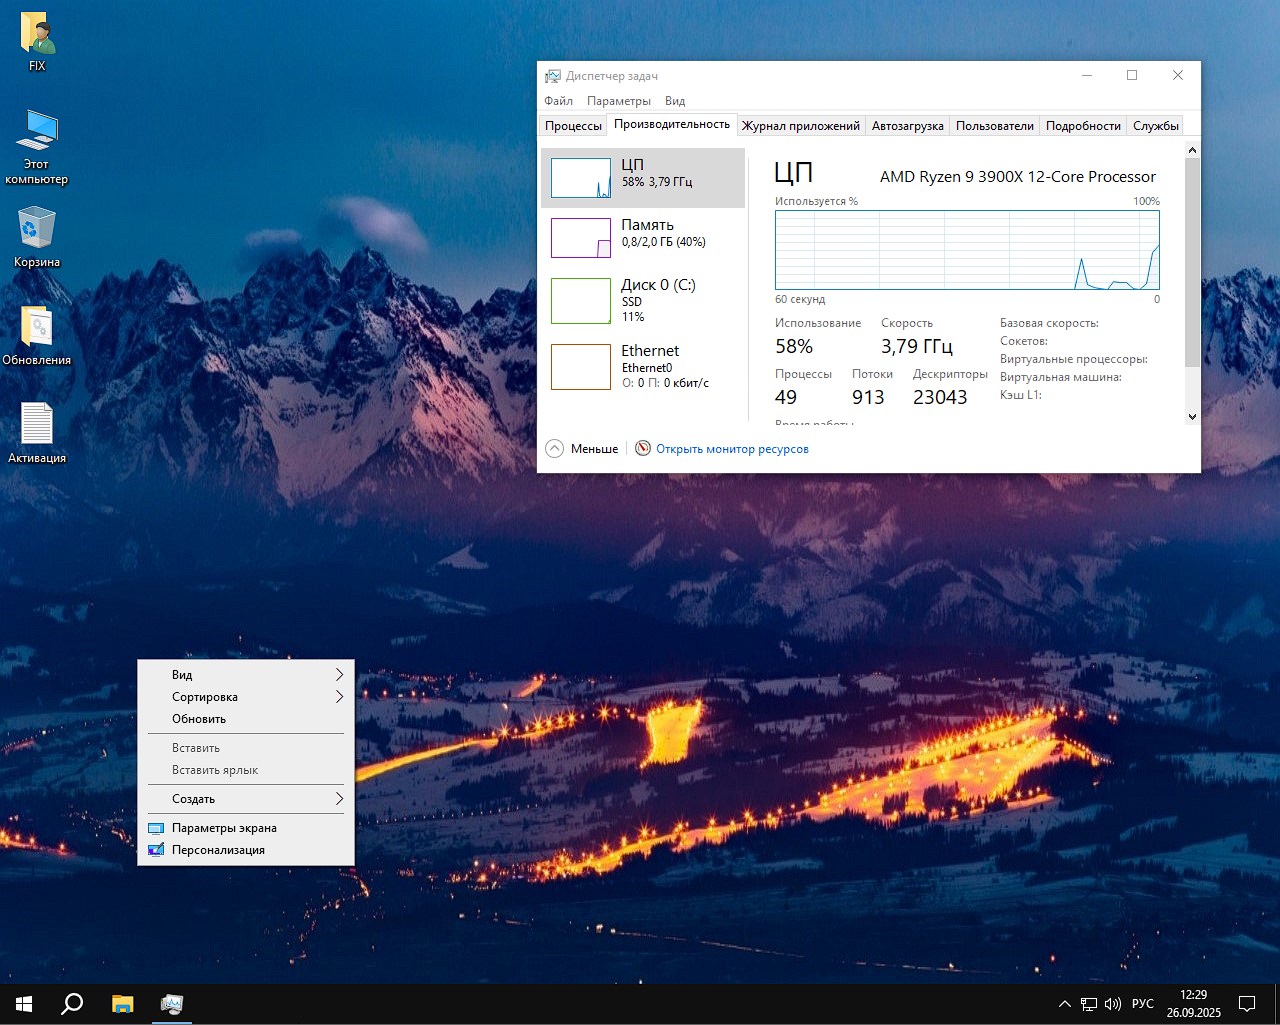Select the Этот компьютер desktop icon
The image size is (1280, 1025).
click(x=37, y=147)
